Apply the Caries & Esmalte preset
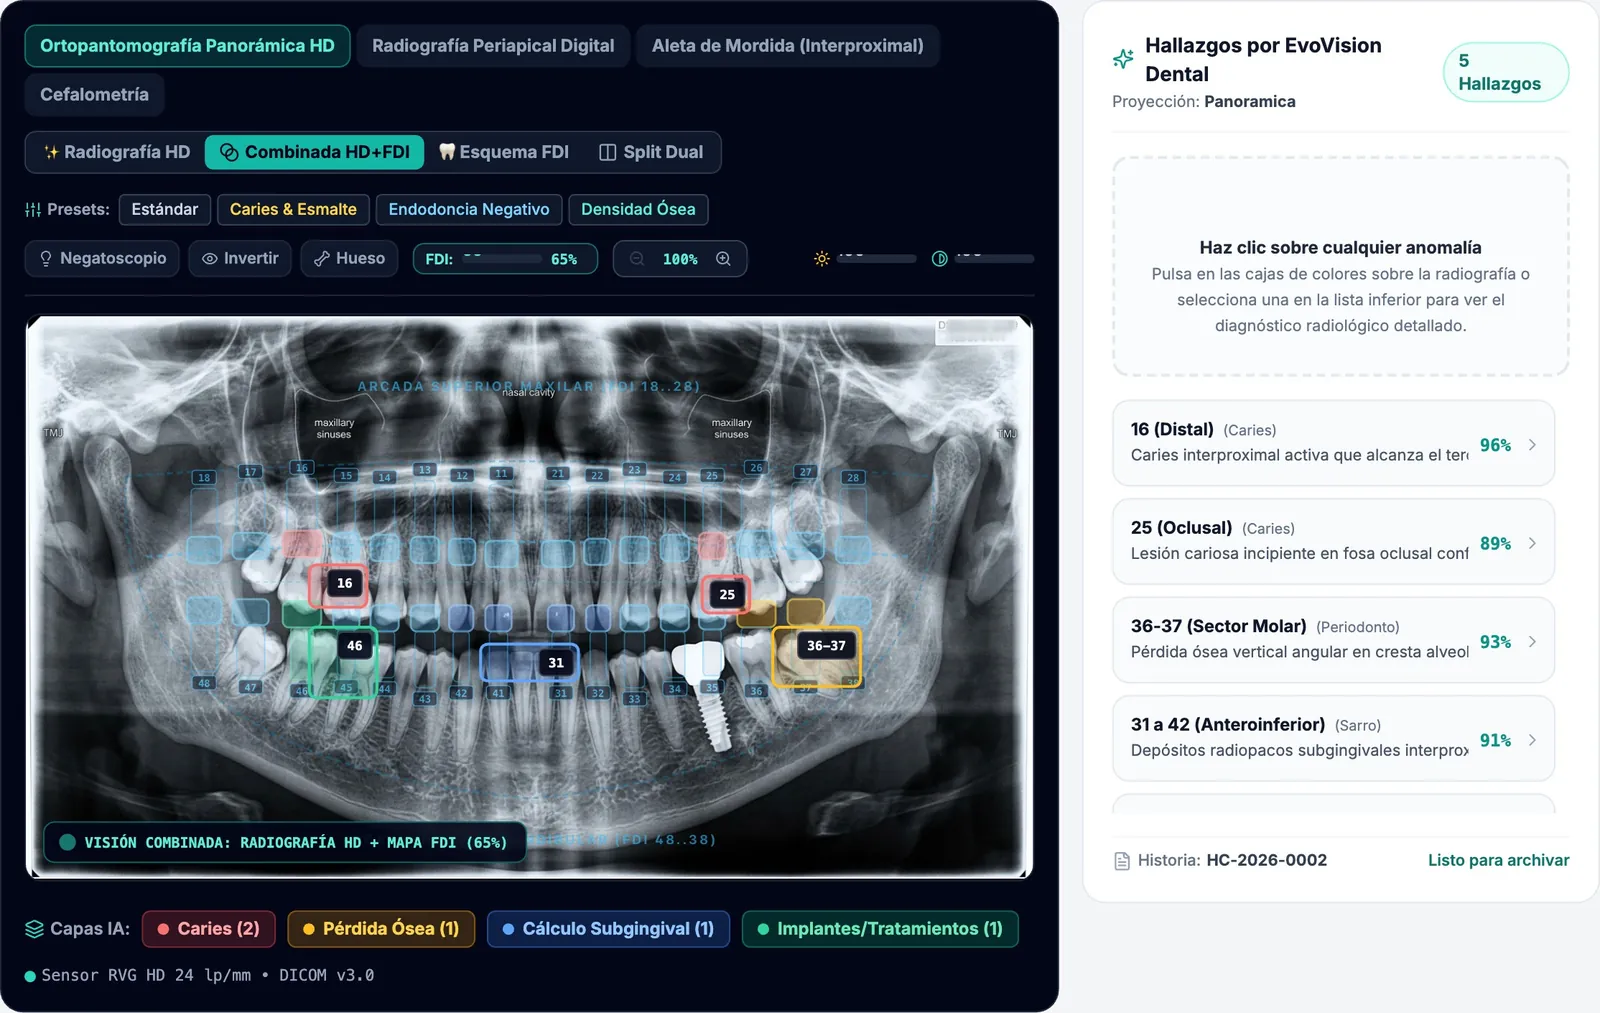This screenshot has height=1013, width=1600. pyautogui.click(x=293, y=210)
